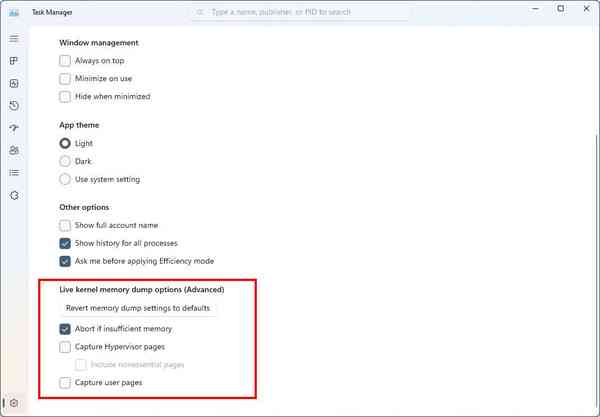Screen dimensions: 600x417
Task: Open the Startup apps page icon
Action: point(14,128)
